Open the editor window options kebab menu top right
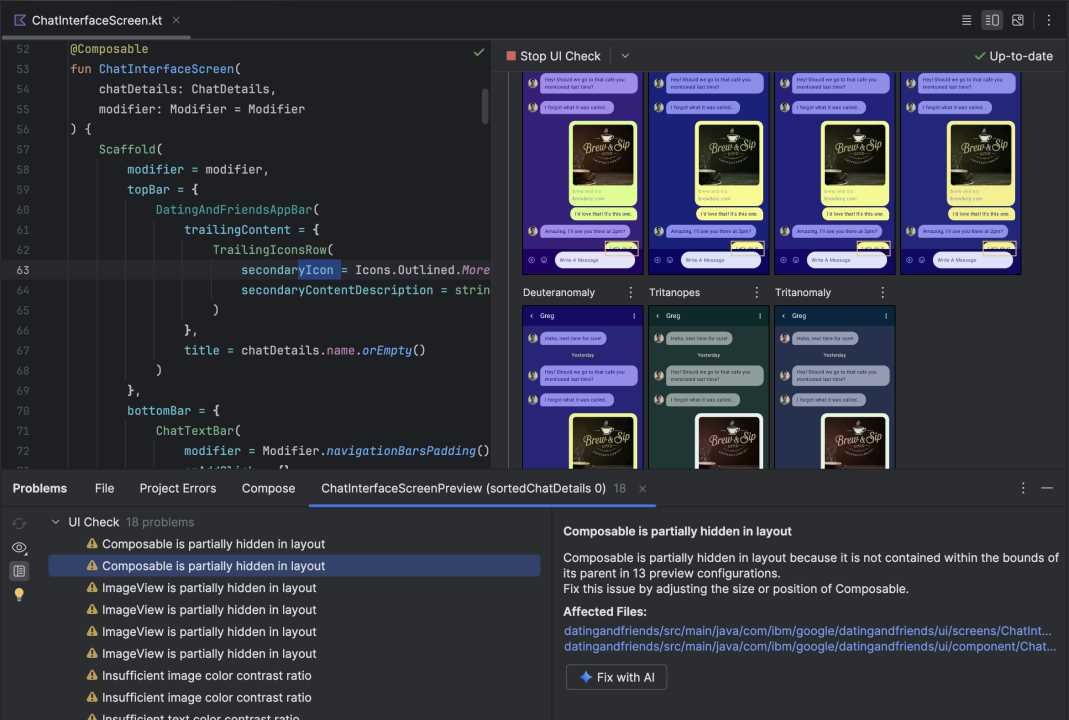Viewport: 1069px width, 720px height. tap(1047, 20)
